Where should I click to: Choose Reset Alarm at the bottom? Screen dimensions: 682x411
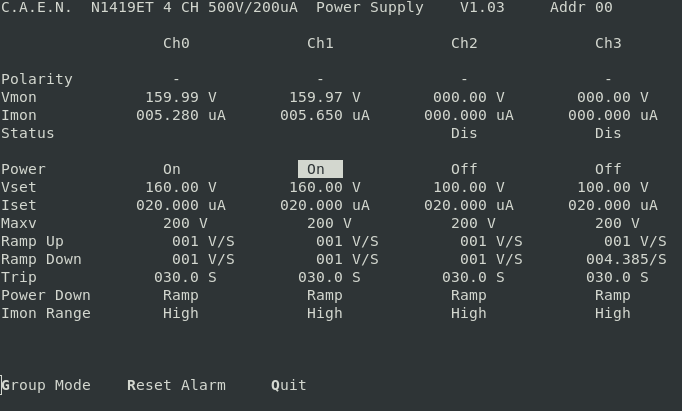[176, 385]
